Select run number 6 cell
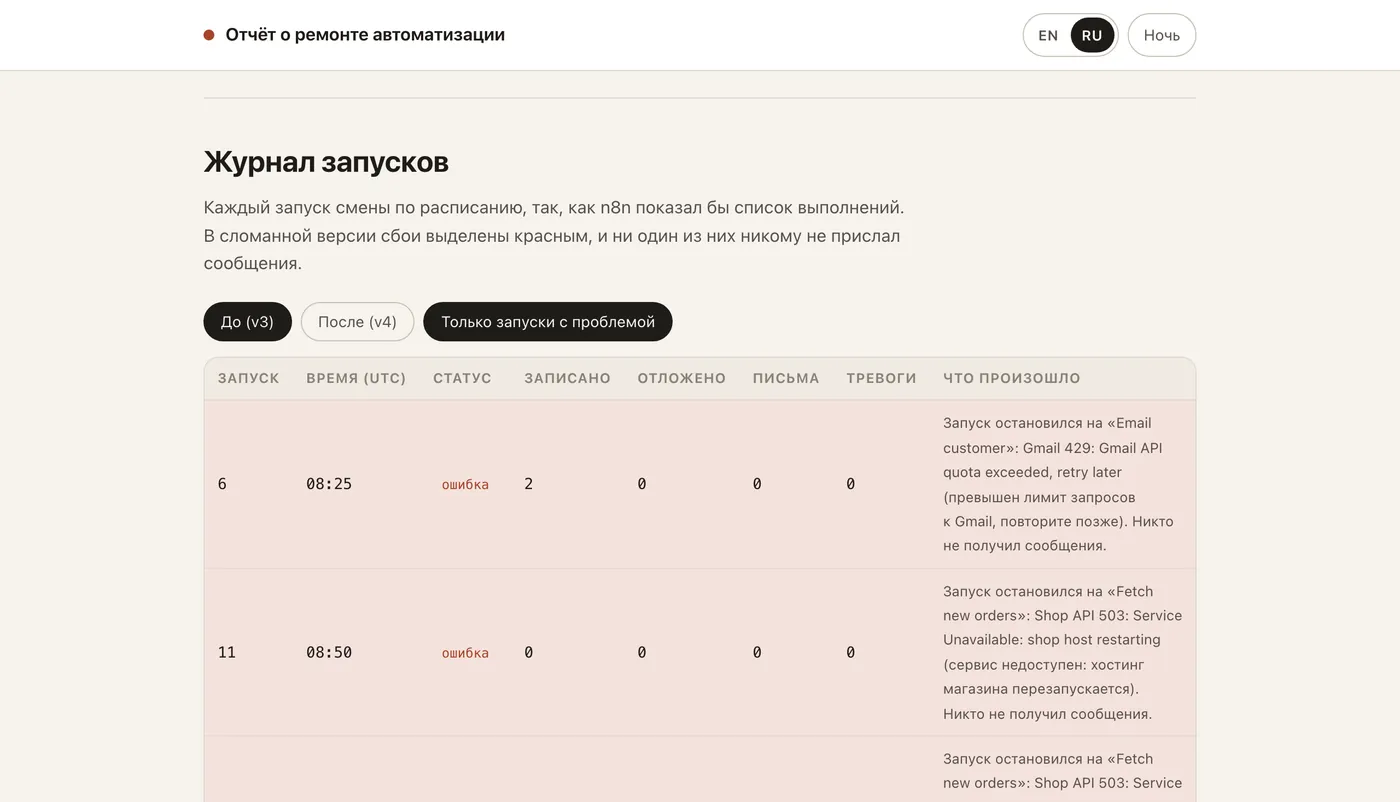 [222, 484]
